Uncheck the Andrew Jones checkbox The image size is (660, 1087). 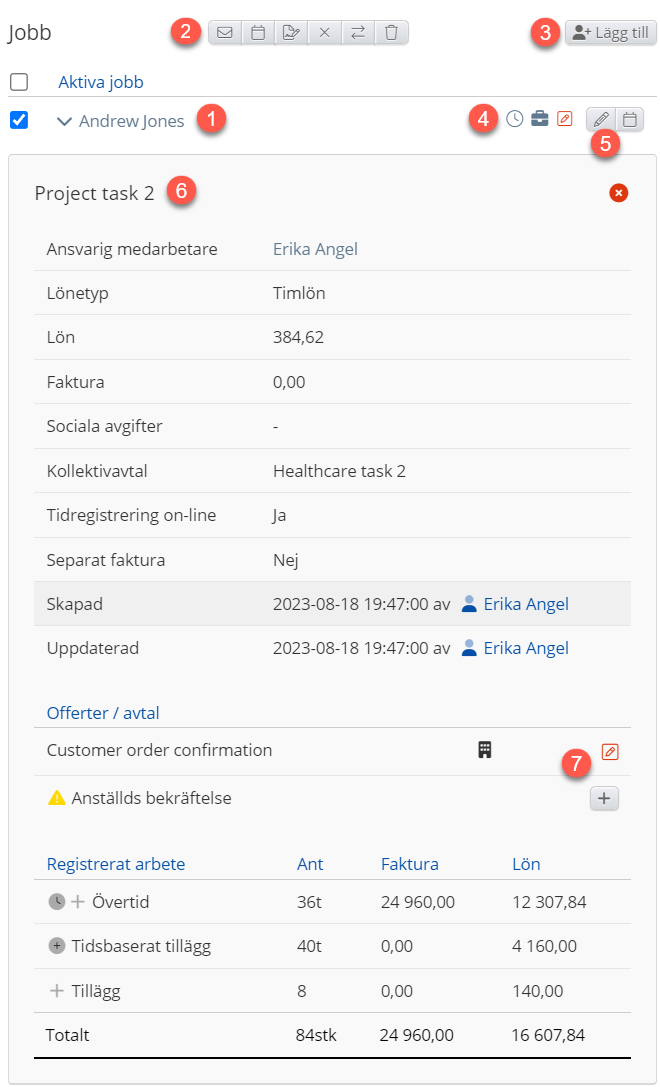(x=19, y=120)
